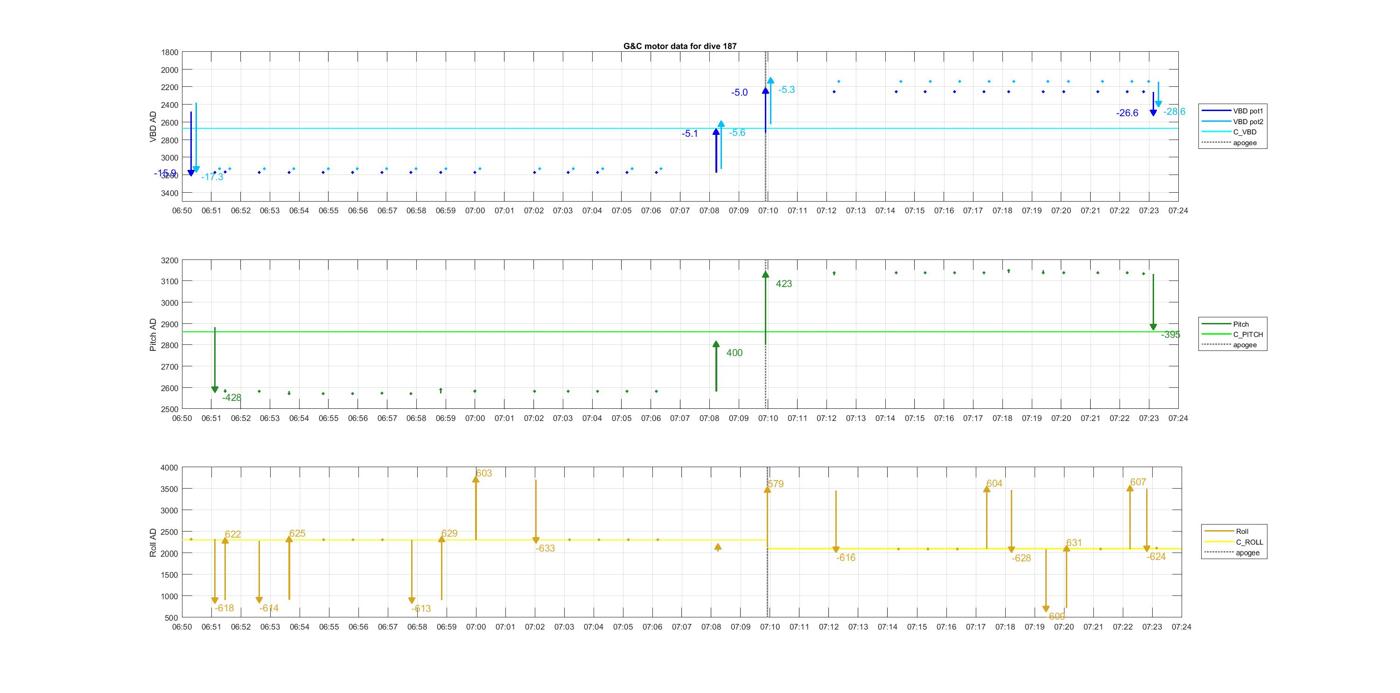Click "07:24" time tick under VBD plot
The width and height of the screenshot is (1400, 693).
click(x=1179, y=211)
